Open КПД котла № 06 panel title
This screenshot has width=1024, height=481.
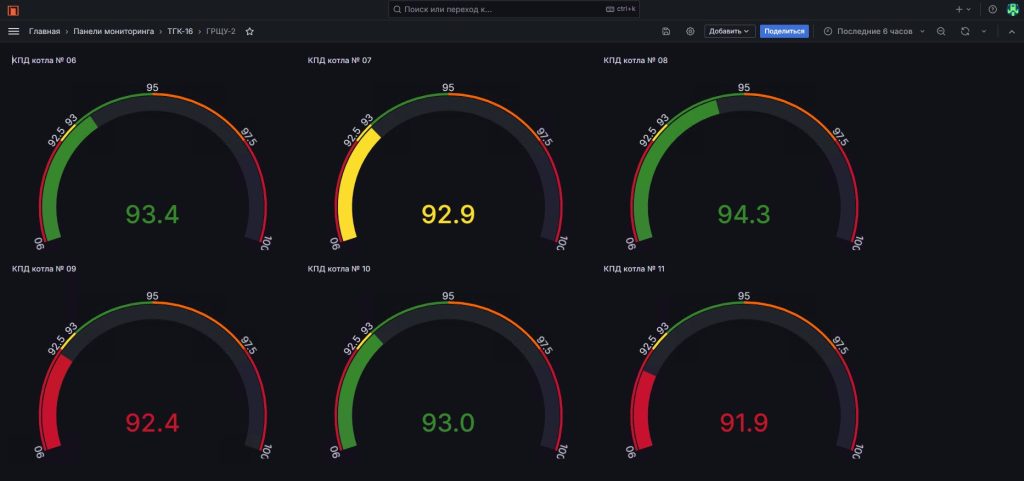[x=44, y=61]
